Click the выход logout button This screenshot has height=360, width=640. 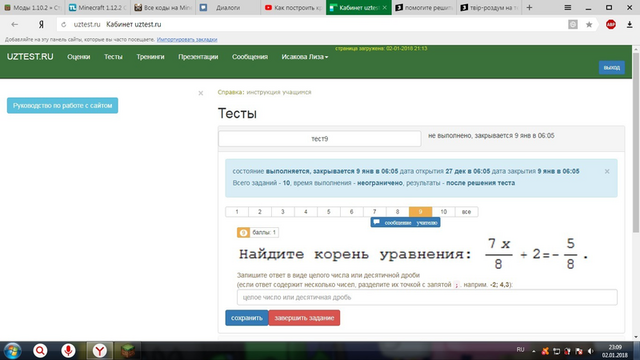click(611, 67)
